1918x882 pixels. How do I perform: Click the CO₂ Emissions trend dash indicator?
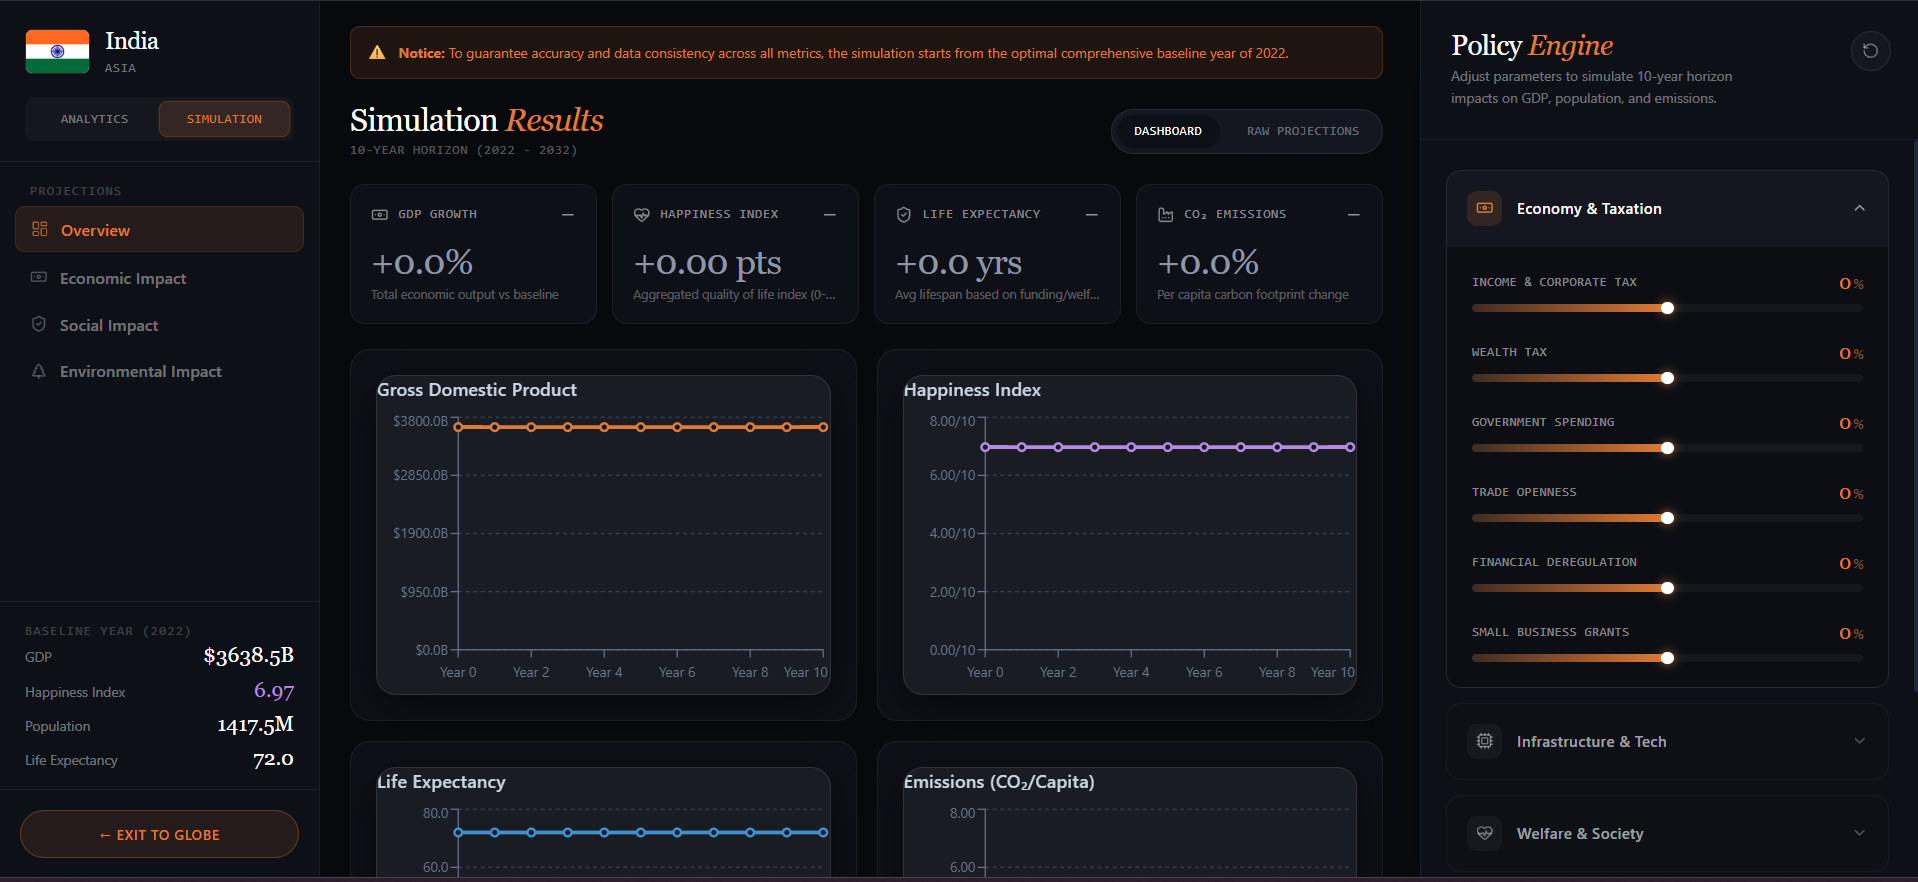[1354, 214]
